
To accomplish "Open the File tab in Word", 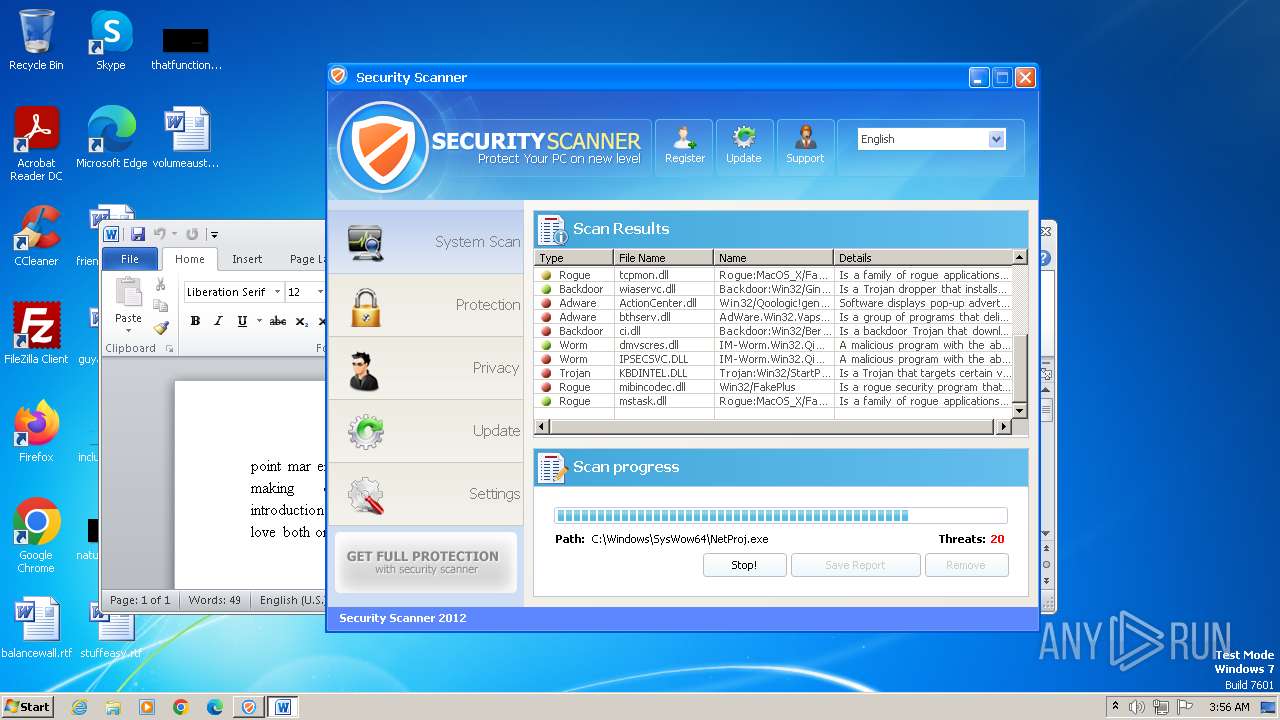I will 130,259.
